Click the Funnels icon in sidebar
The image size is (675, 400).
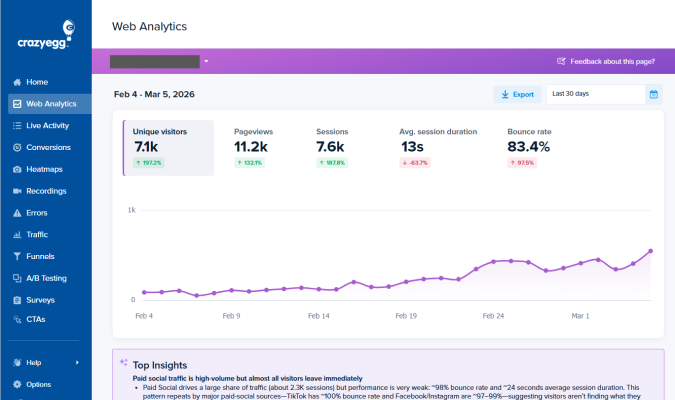[17, 256]
